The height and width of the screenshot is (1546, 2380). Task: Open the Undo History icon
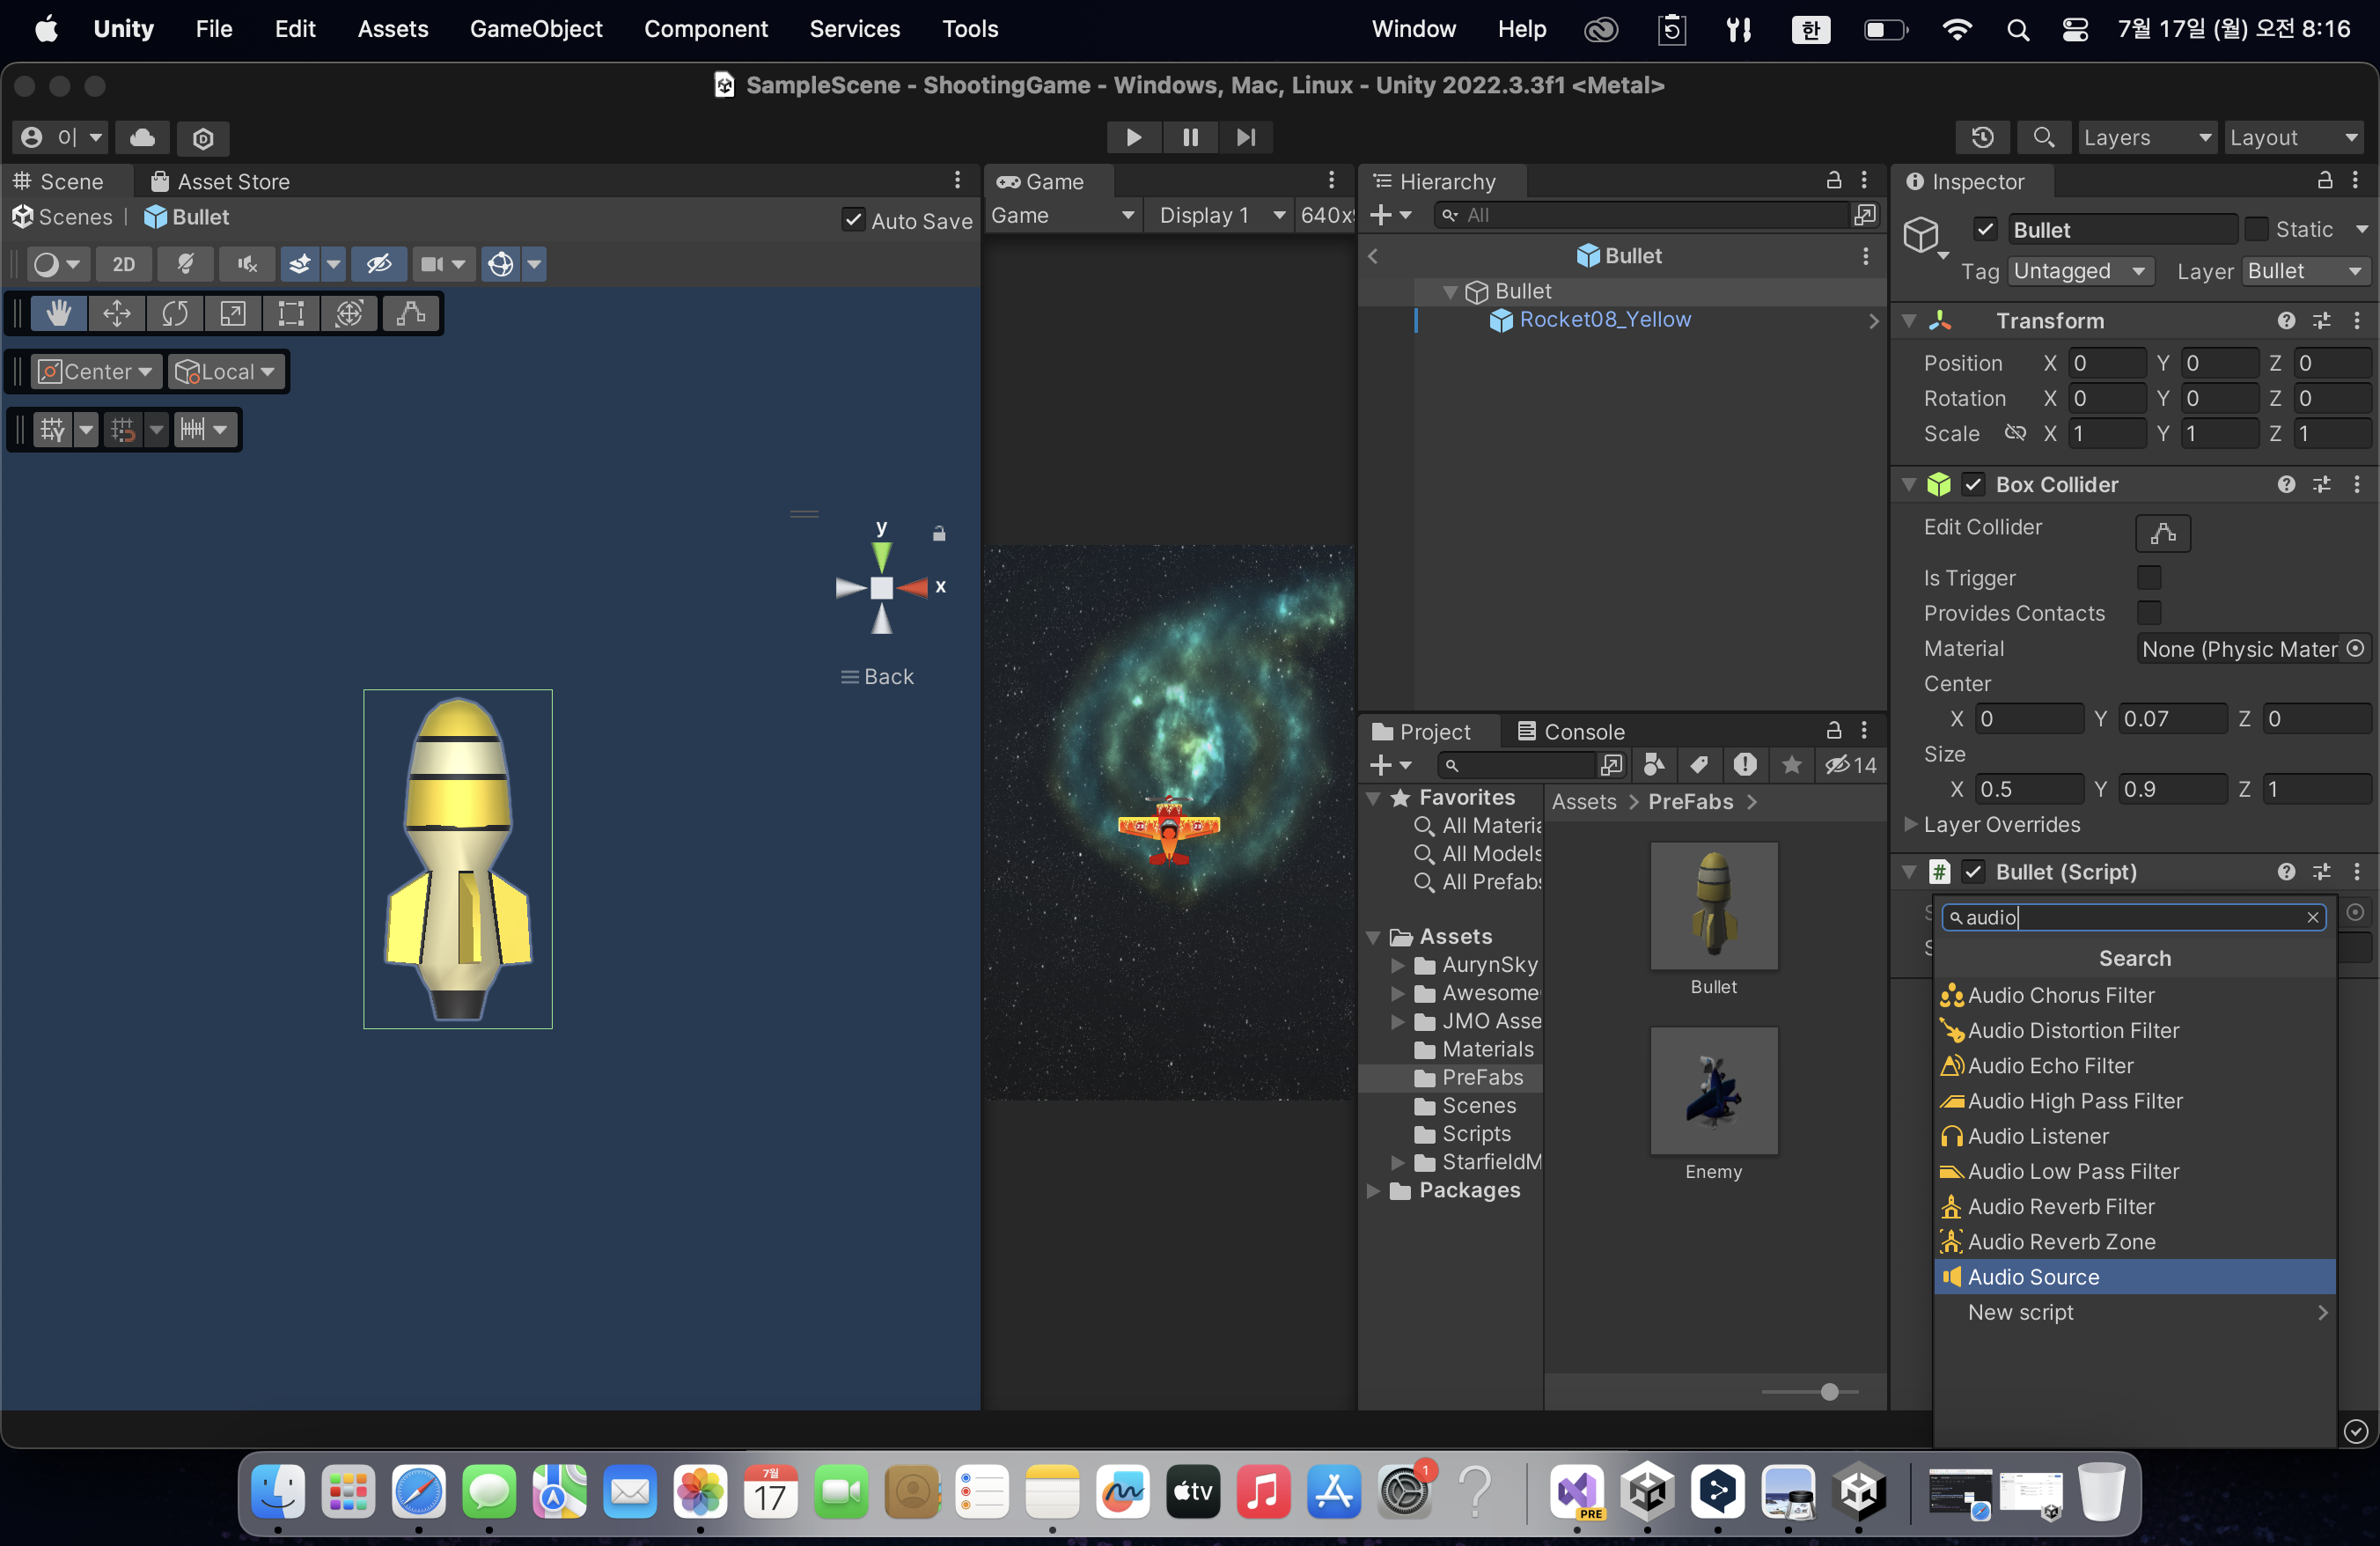[1982, 137]
